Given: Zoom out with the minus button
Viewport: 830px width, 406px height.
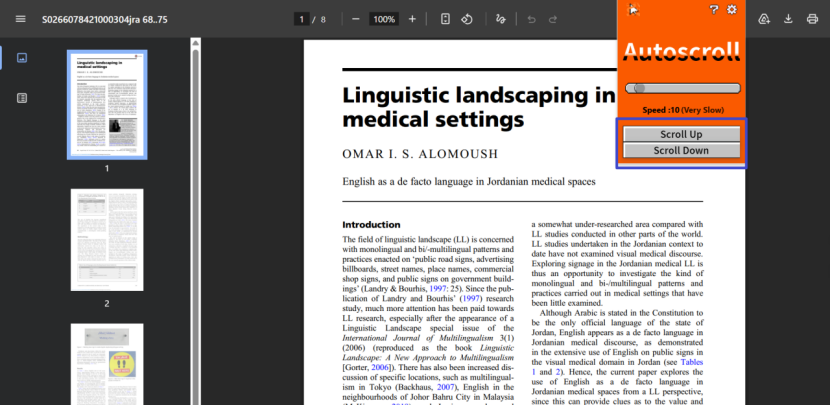Looking at the screenshot, I should pyautogui.click(x=356, y=20).
